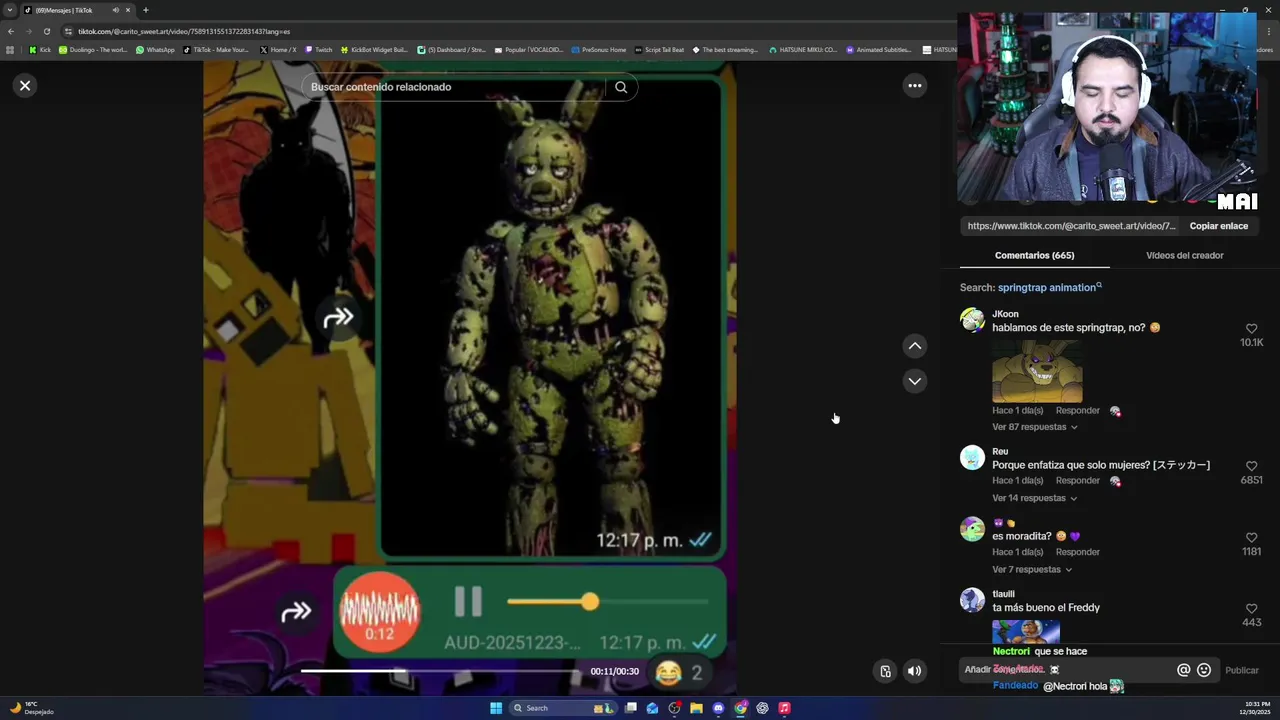Open weather widget in taskbar

(x=30, y=708)
